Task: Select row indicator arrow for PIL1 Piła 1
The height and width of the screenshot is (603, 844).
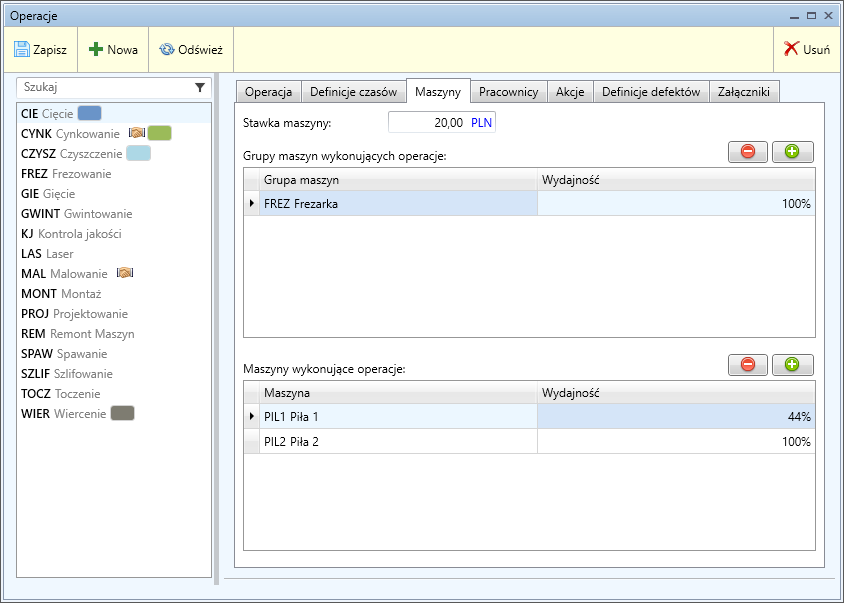Action: tap(251, 416)
